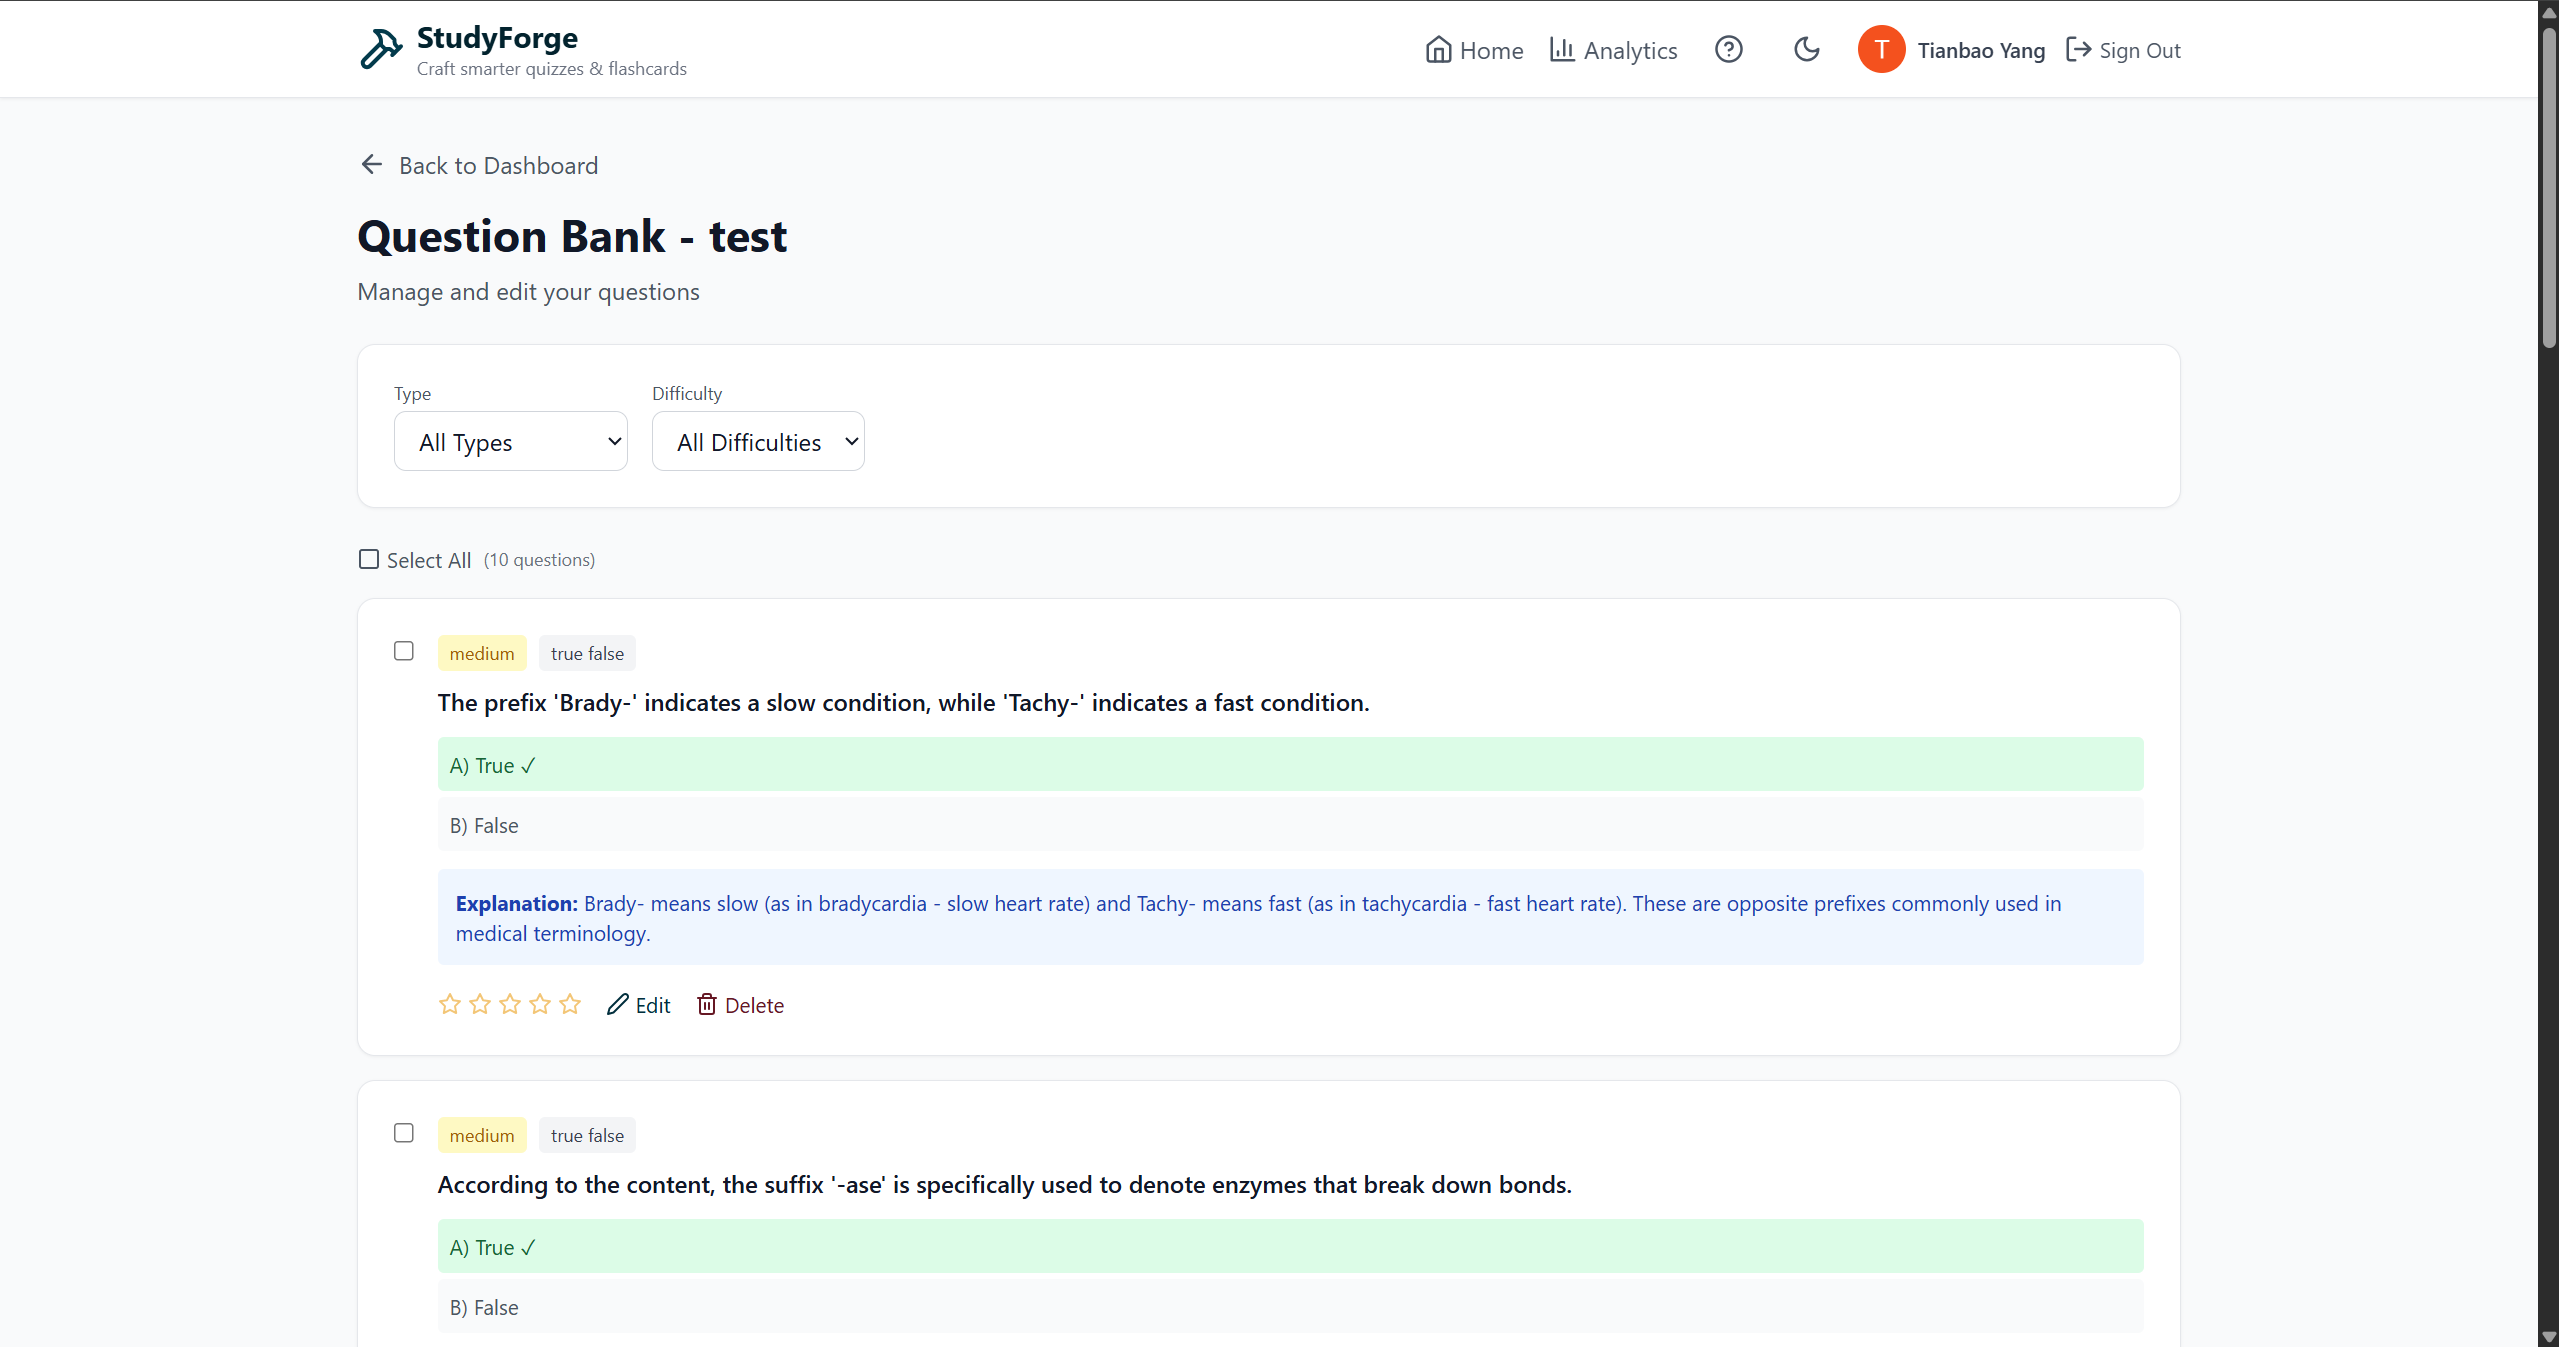
Task: Open Analytics from top navigation
Action: pos(1613,50)
